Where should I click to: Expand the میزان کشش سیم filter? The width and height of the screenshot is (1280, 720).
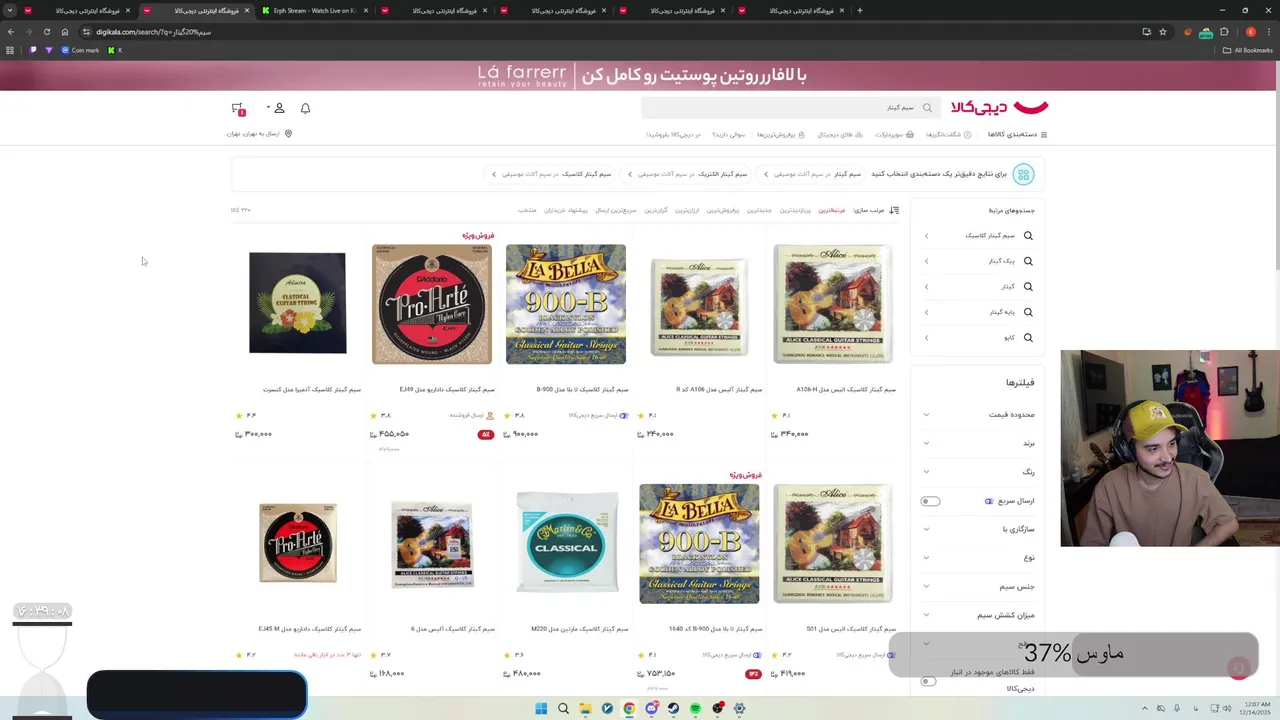[x=979, y=615]
